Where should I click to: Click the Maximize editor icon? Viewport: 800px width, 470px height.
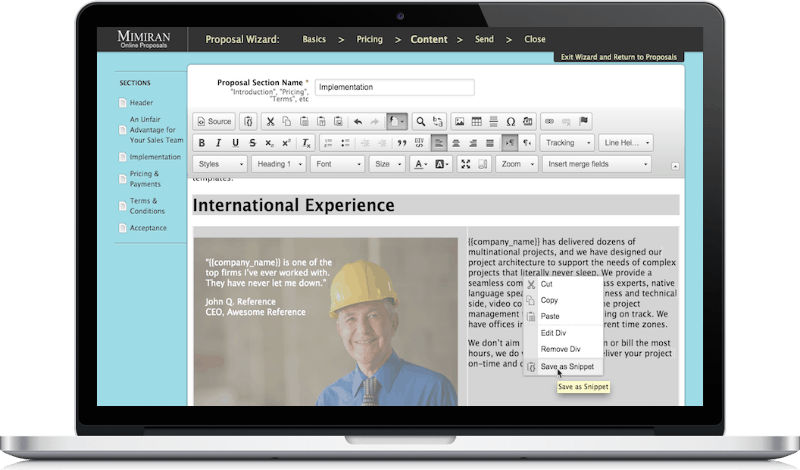[x=465, y=164]
